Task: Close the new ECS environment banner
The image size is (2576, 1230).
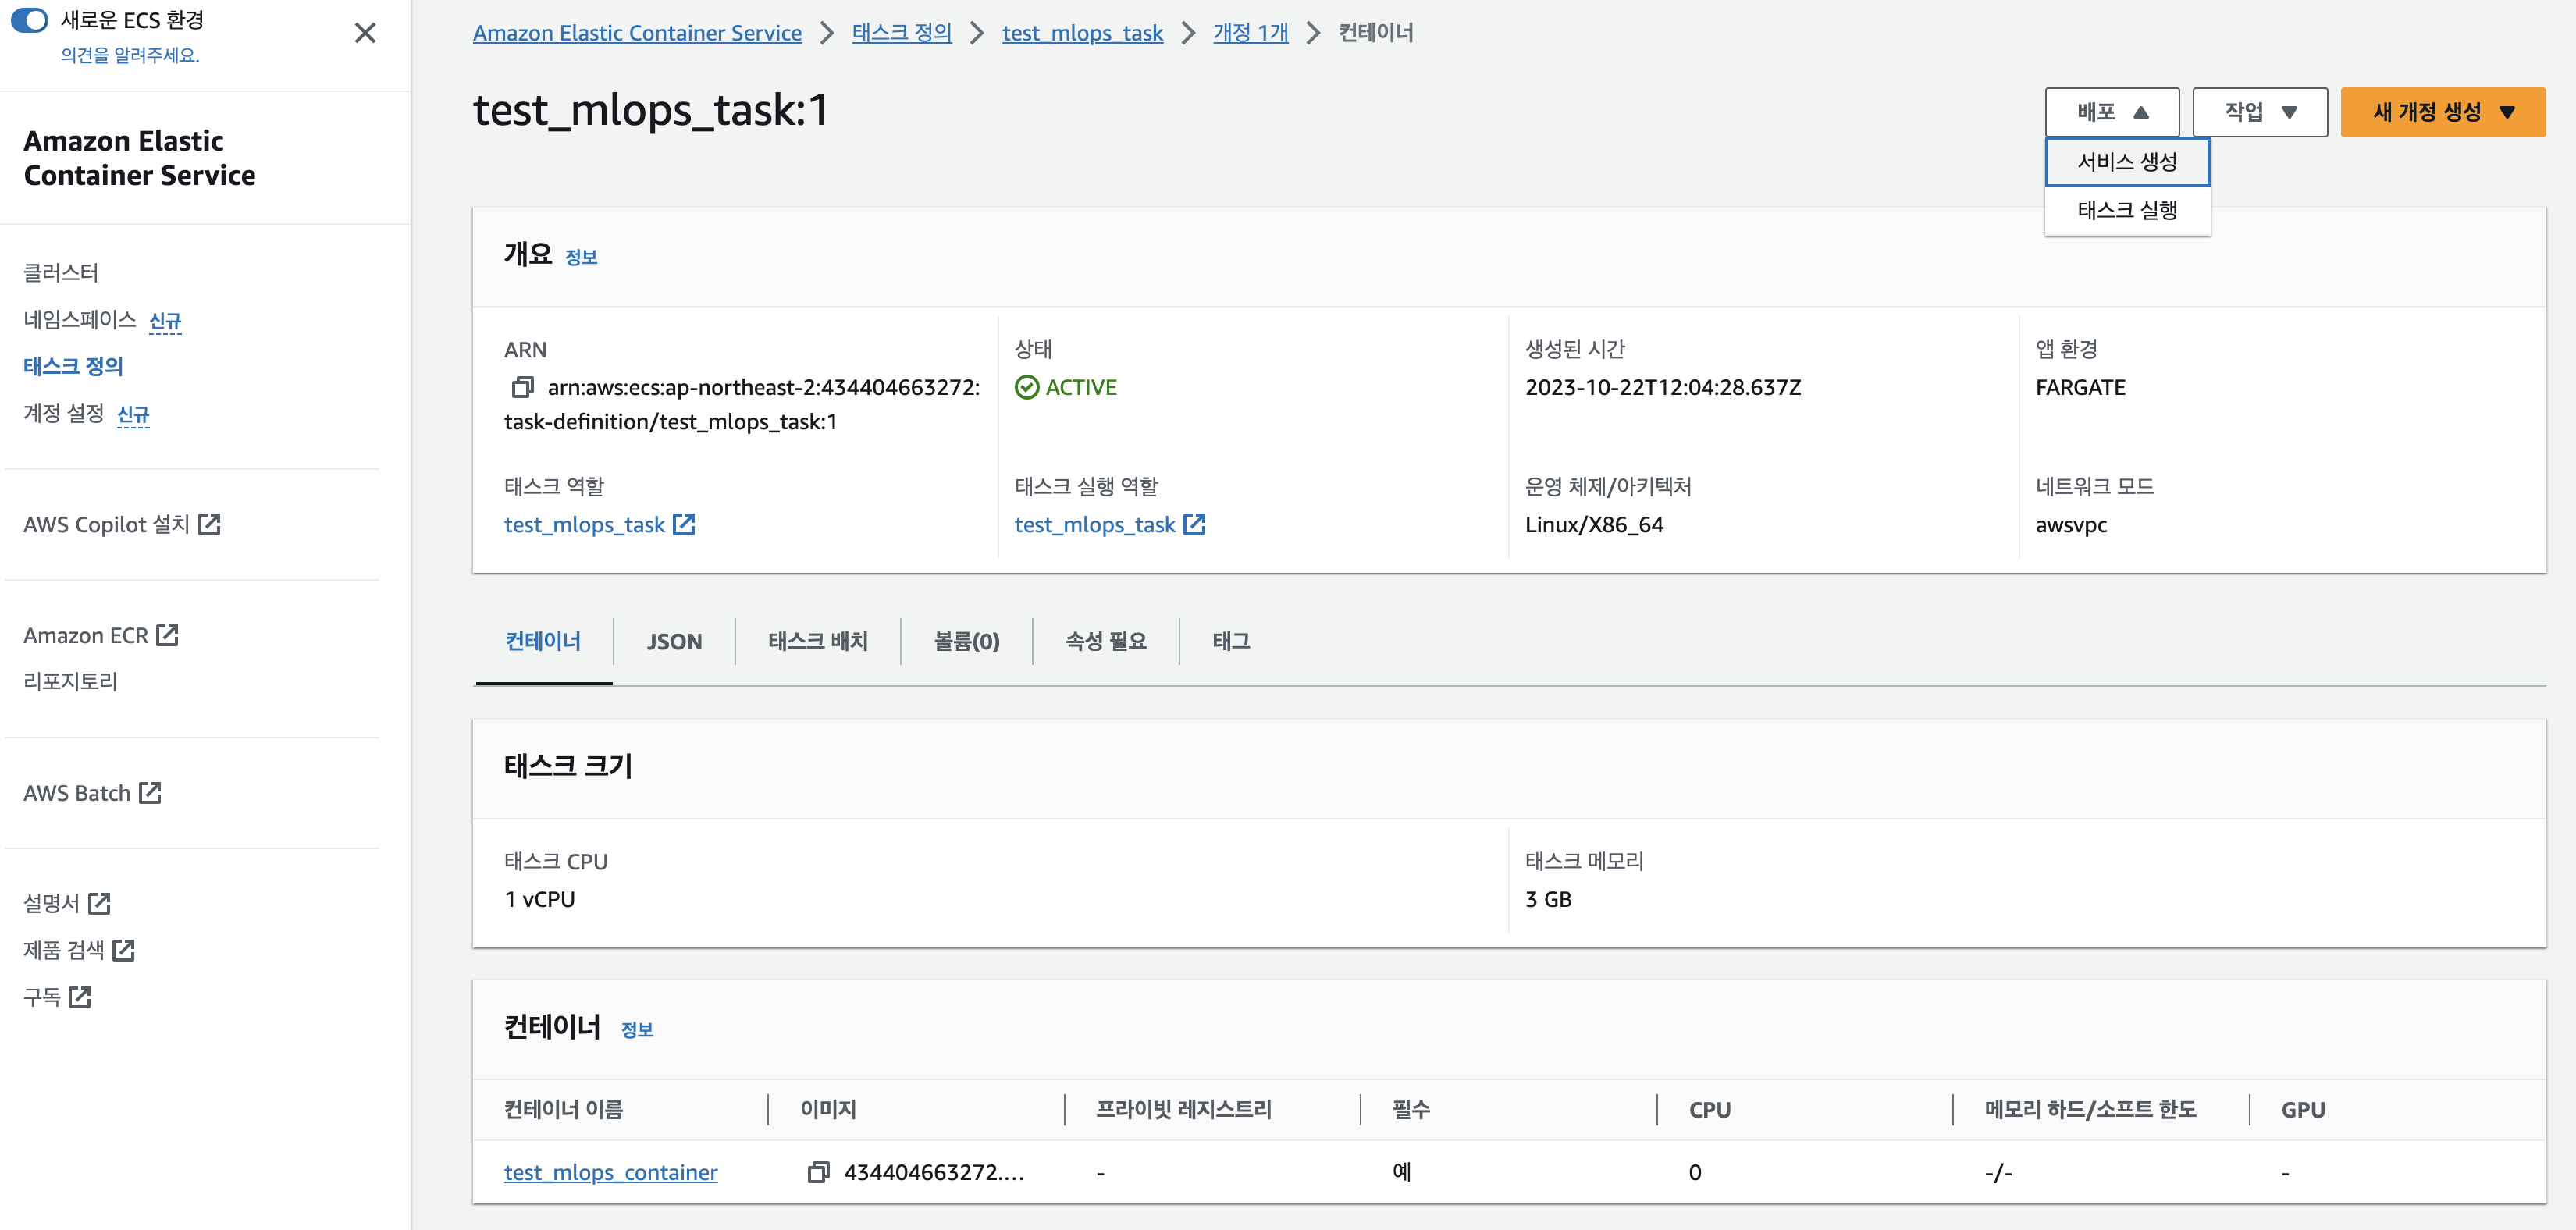Action: [365, 33]
